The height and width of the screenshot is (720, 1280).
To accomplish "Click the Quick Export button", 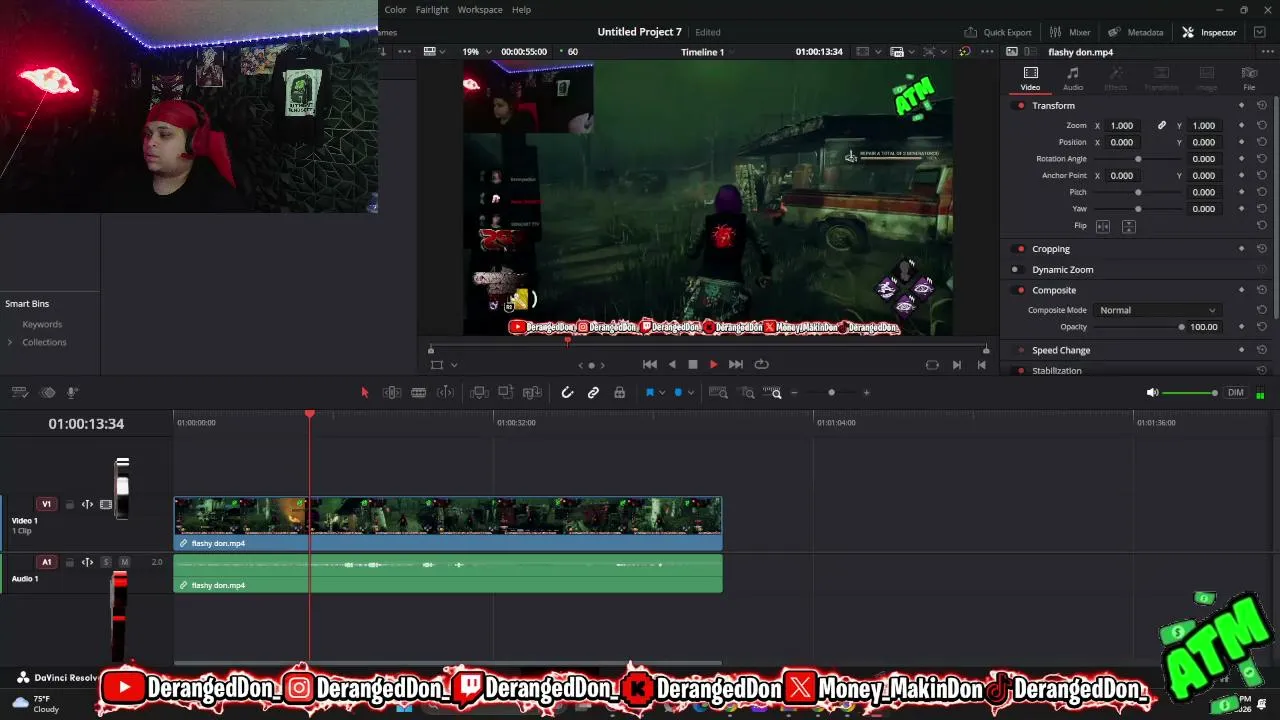I will pyautogui.click(x=998, y=32).
